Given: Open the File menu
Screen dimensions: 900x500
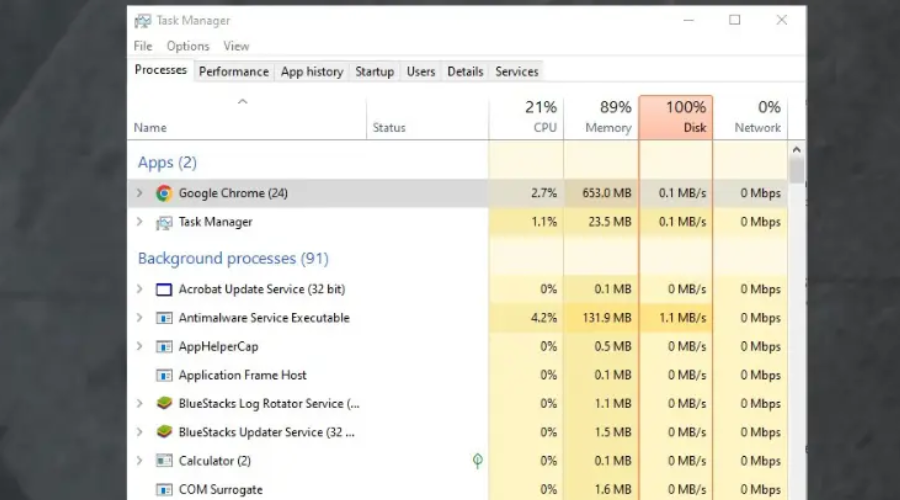Looking at the screenshot, I should 143,46.
